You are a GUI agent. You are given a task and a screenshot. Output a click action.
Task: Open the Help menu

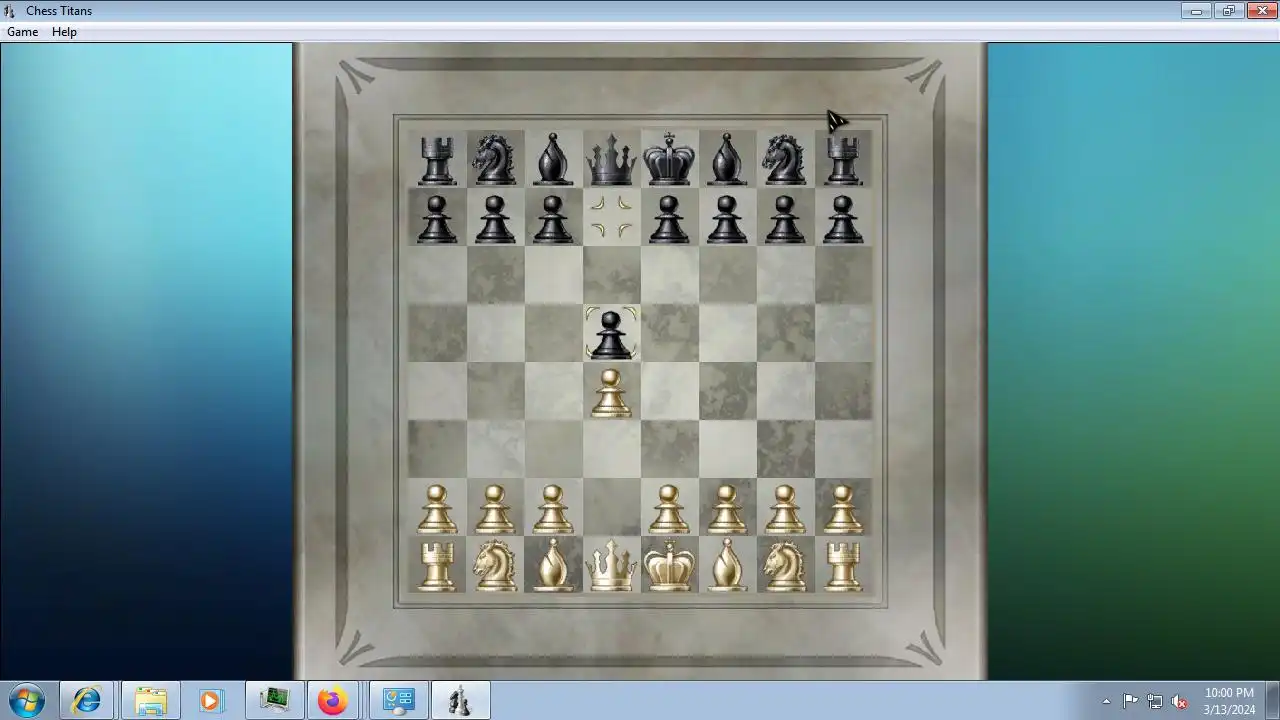(64, 32)
